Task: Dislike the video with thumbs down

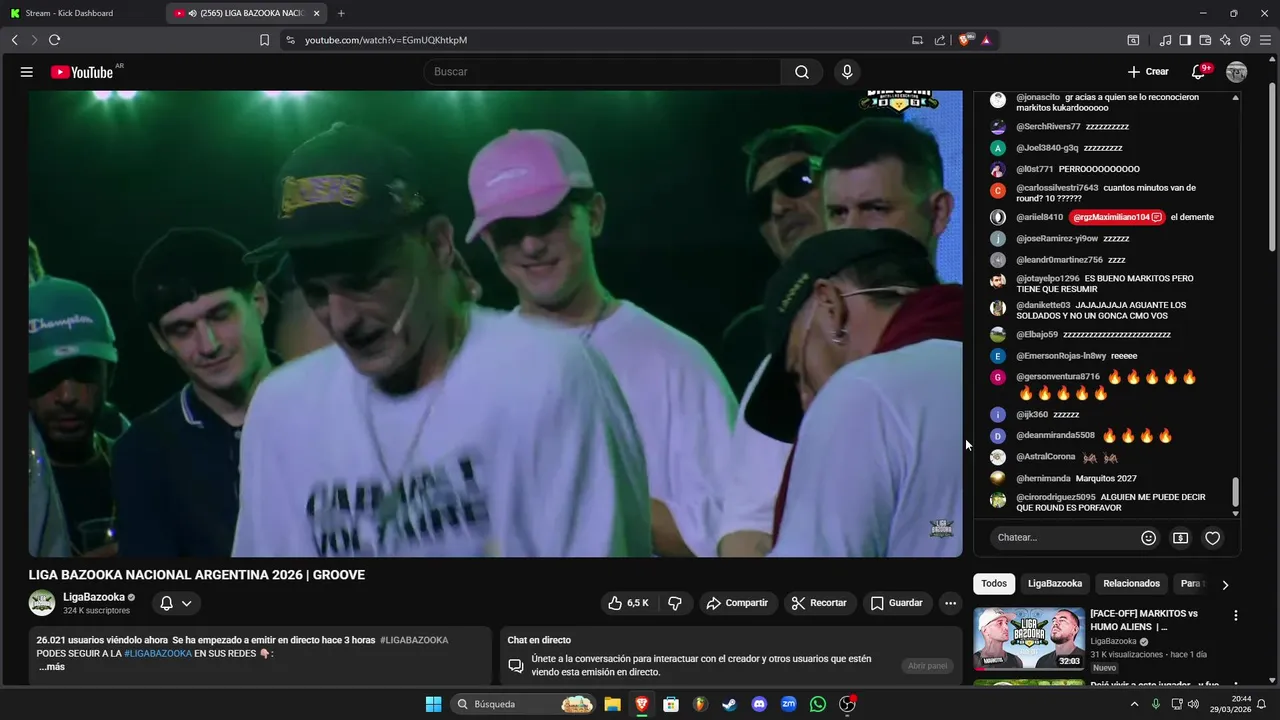Action: [x=675, y=603]
